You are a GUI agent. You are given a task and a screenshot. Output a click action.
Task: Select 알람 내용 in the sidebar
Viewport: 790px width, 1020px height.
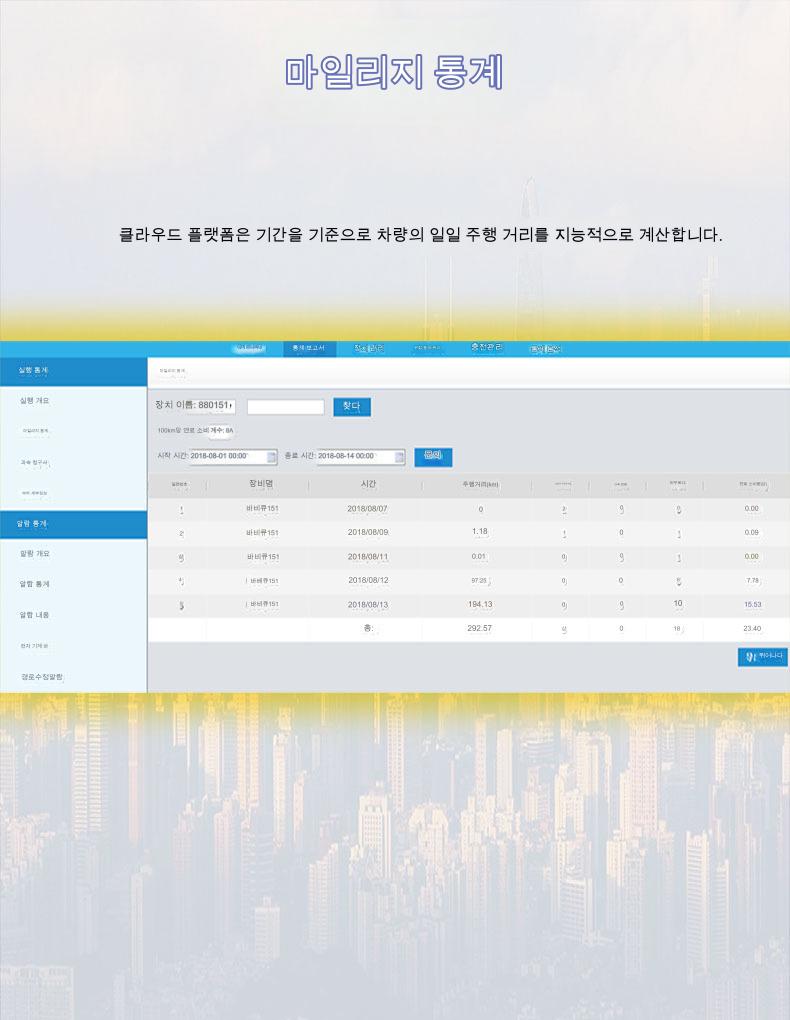click(x=35, y=615)
